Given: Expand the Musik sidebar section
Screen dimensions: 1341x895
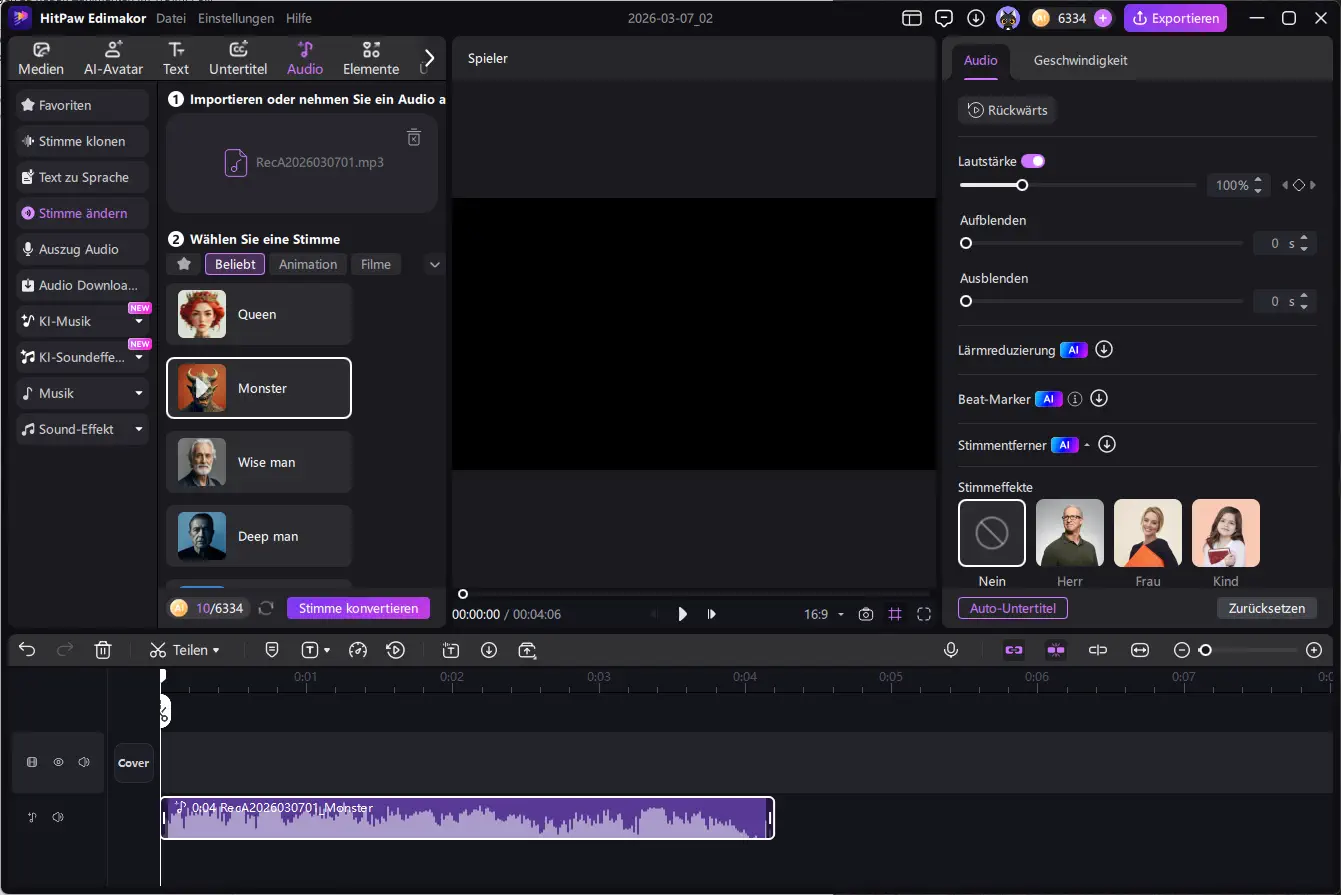Looking at the screenshot, I should (x=138, y=393).
